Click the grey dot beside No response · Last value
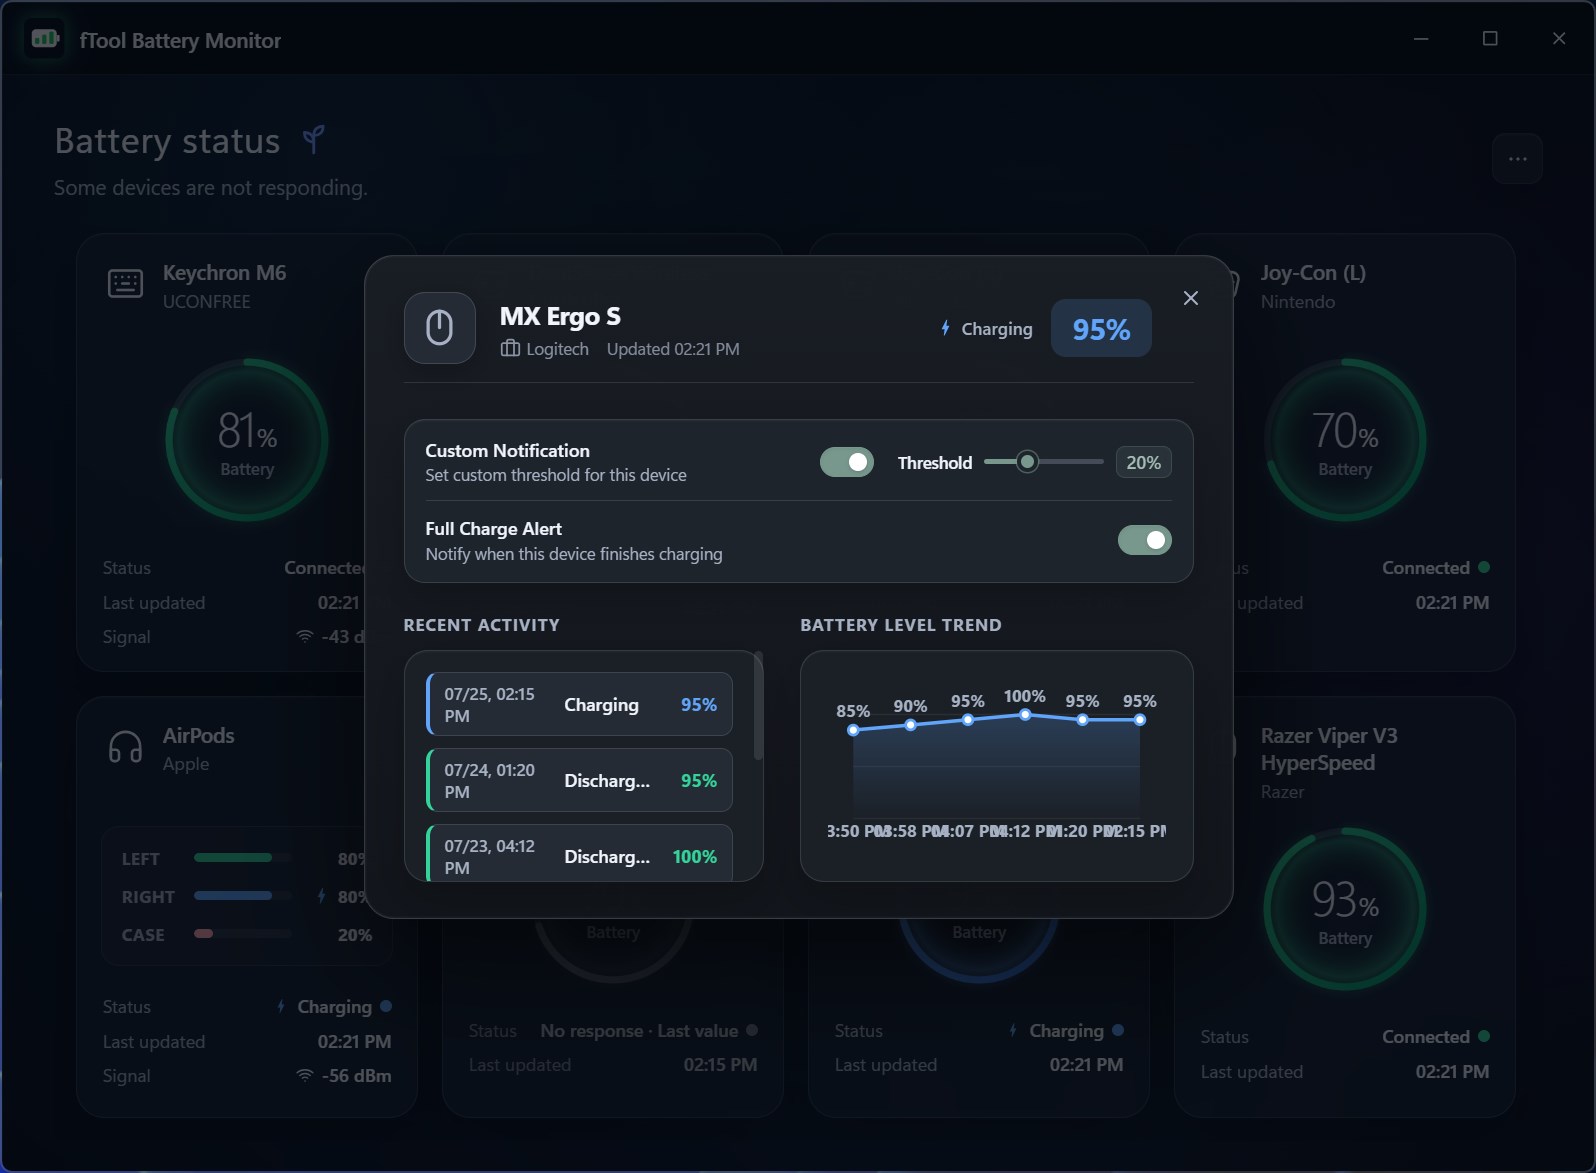Image resolution: width=1596 pixels, height=1173 pixels. click(752, 1030)
